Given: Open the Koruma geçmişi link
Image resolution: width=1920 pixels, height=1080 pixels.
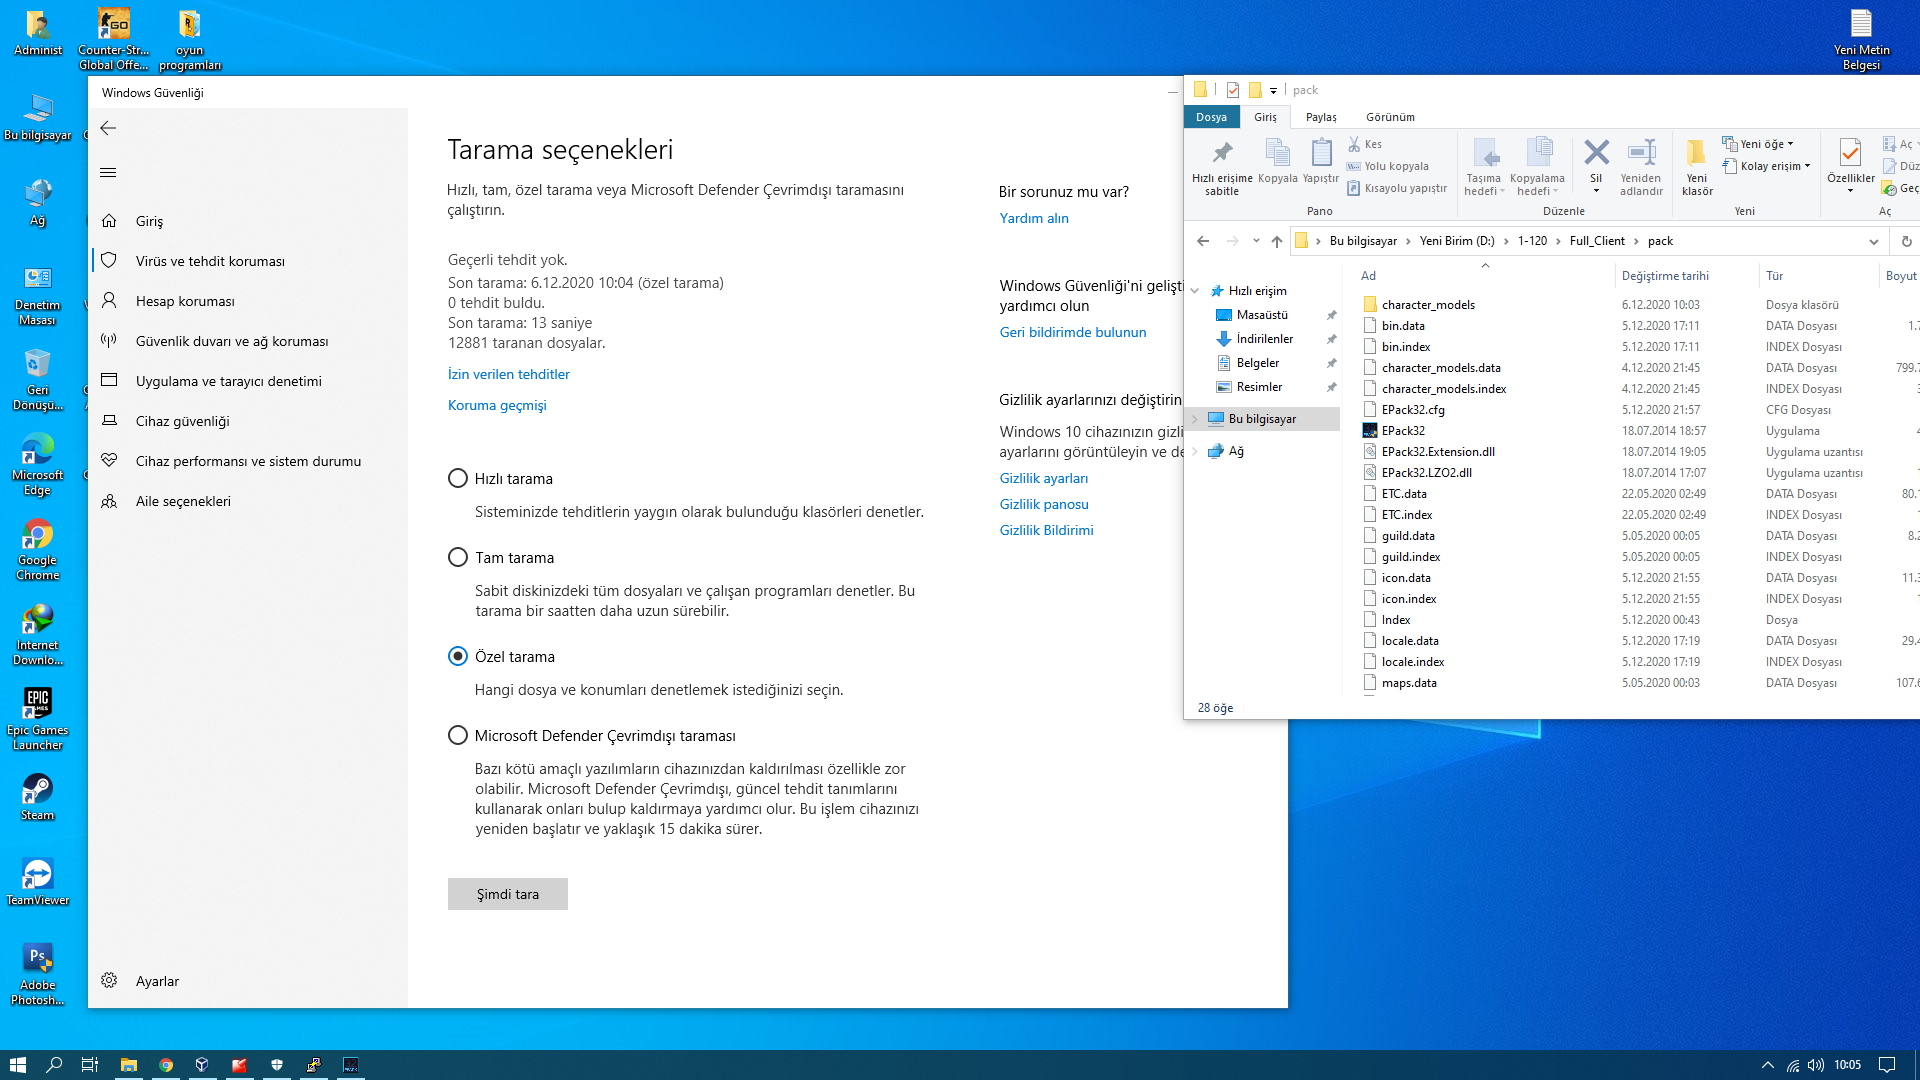Looking at the screenshot, I should pyautogui.click(x=497, y=405).
